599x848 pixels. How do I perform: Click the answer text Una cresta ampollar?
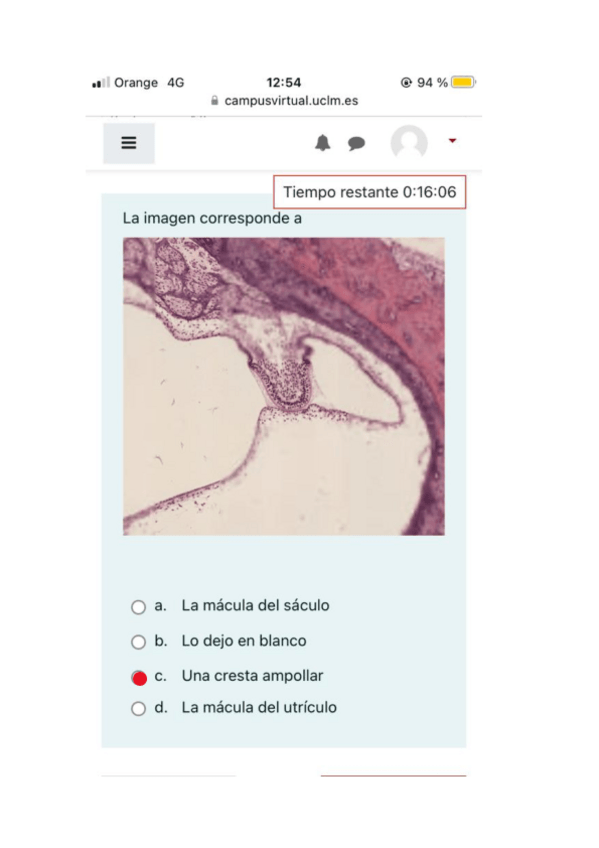tap(252, 676)
